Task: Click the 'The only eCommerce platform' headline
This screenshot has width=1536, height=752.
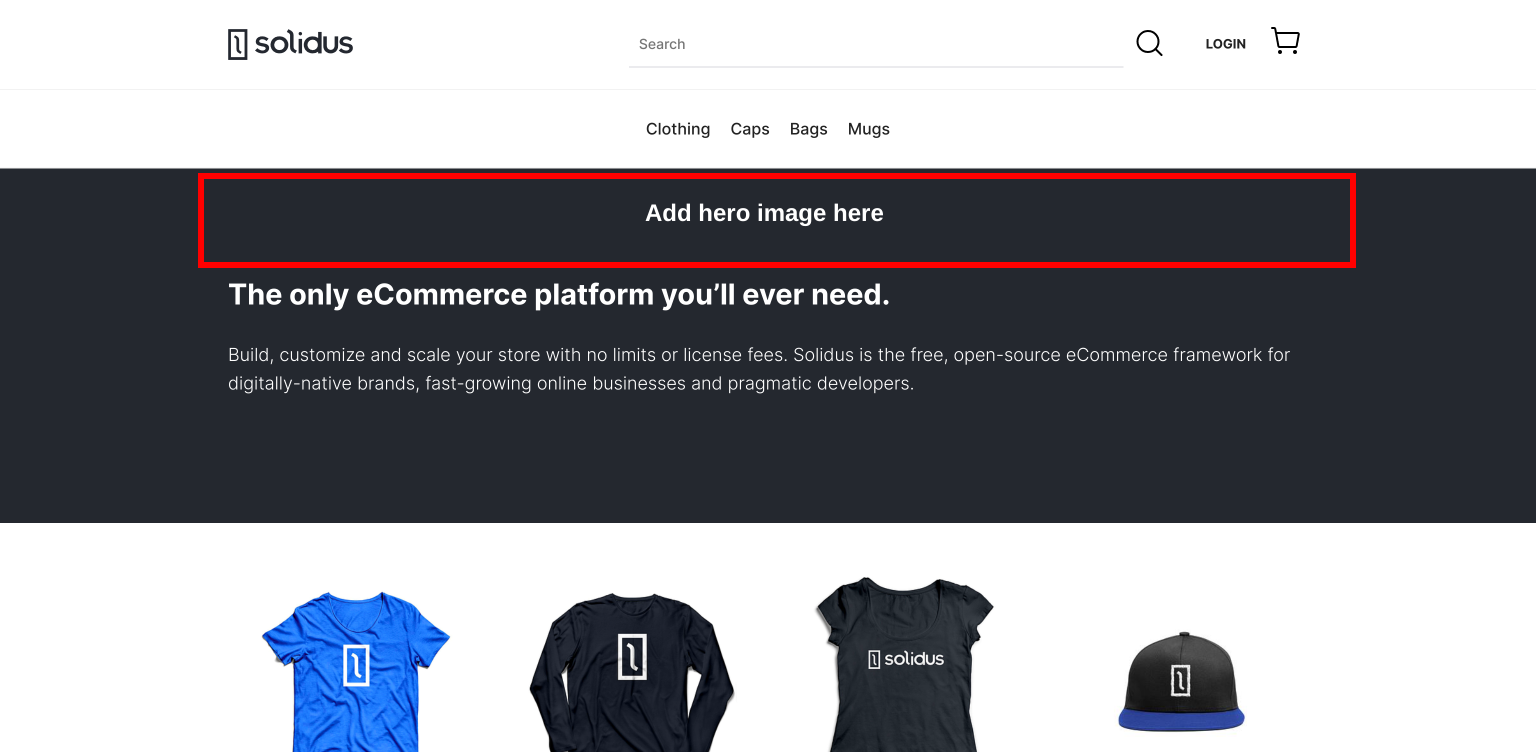Action: [558, 295]
